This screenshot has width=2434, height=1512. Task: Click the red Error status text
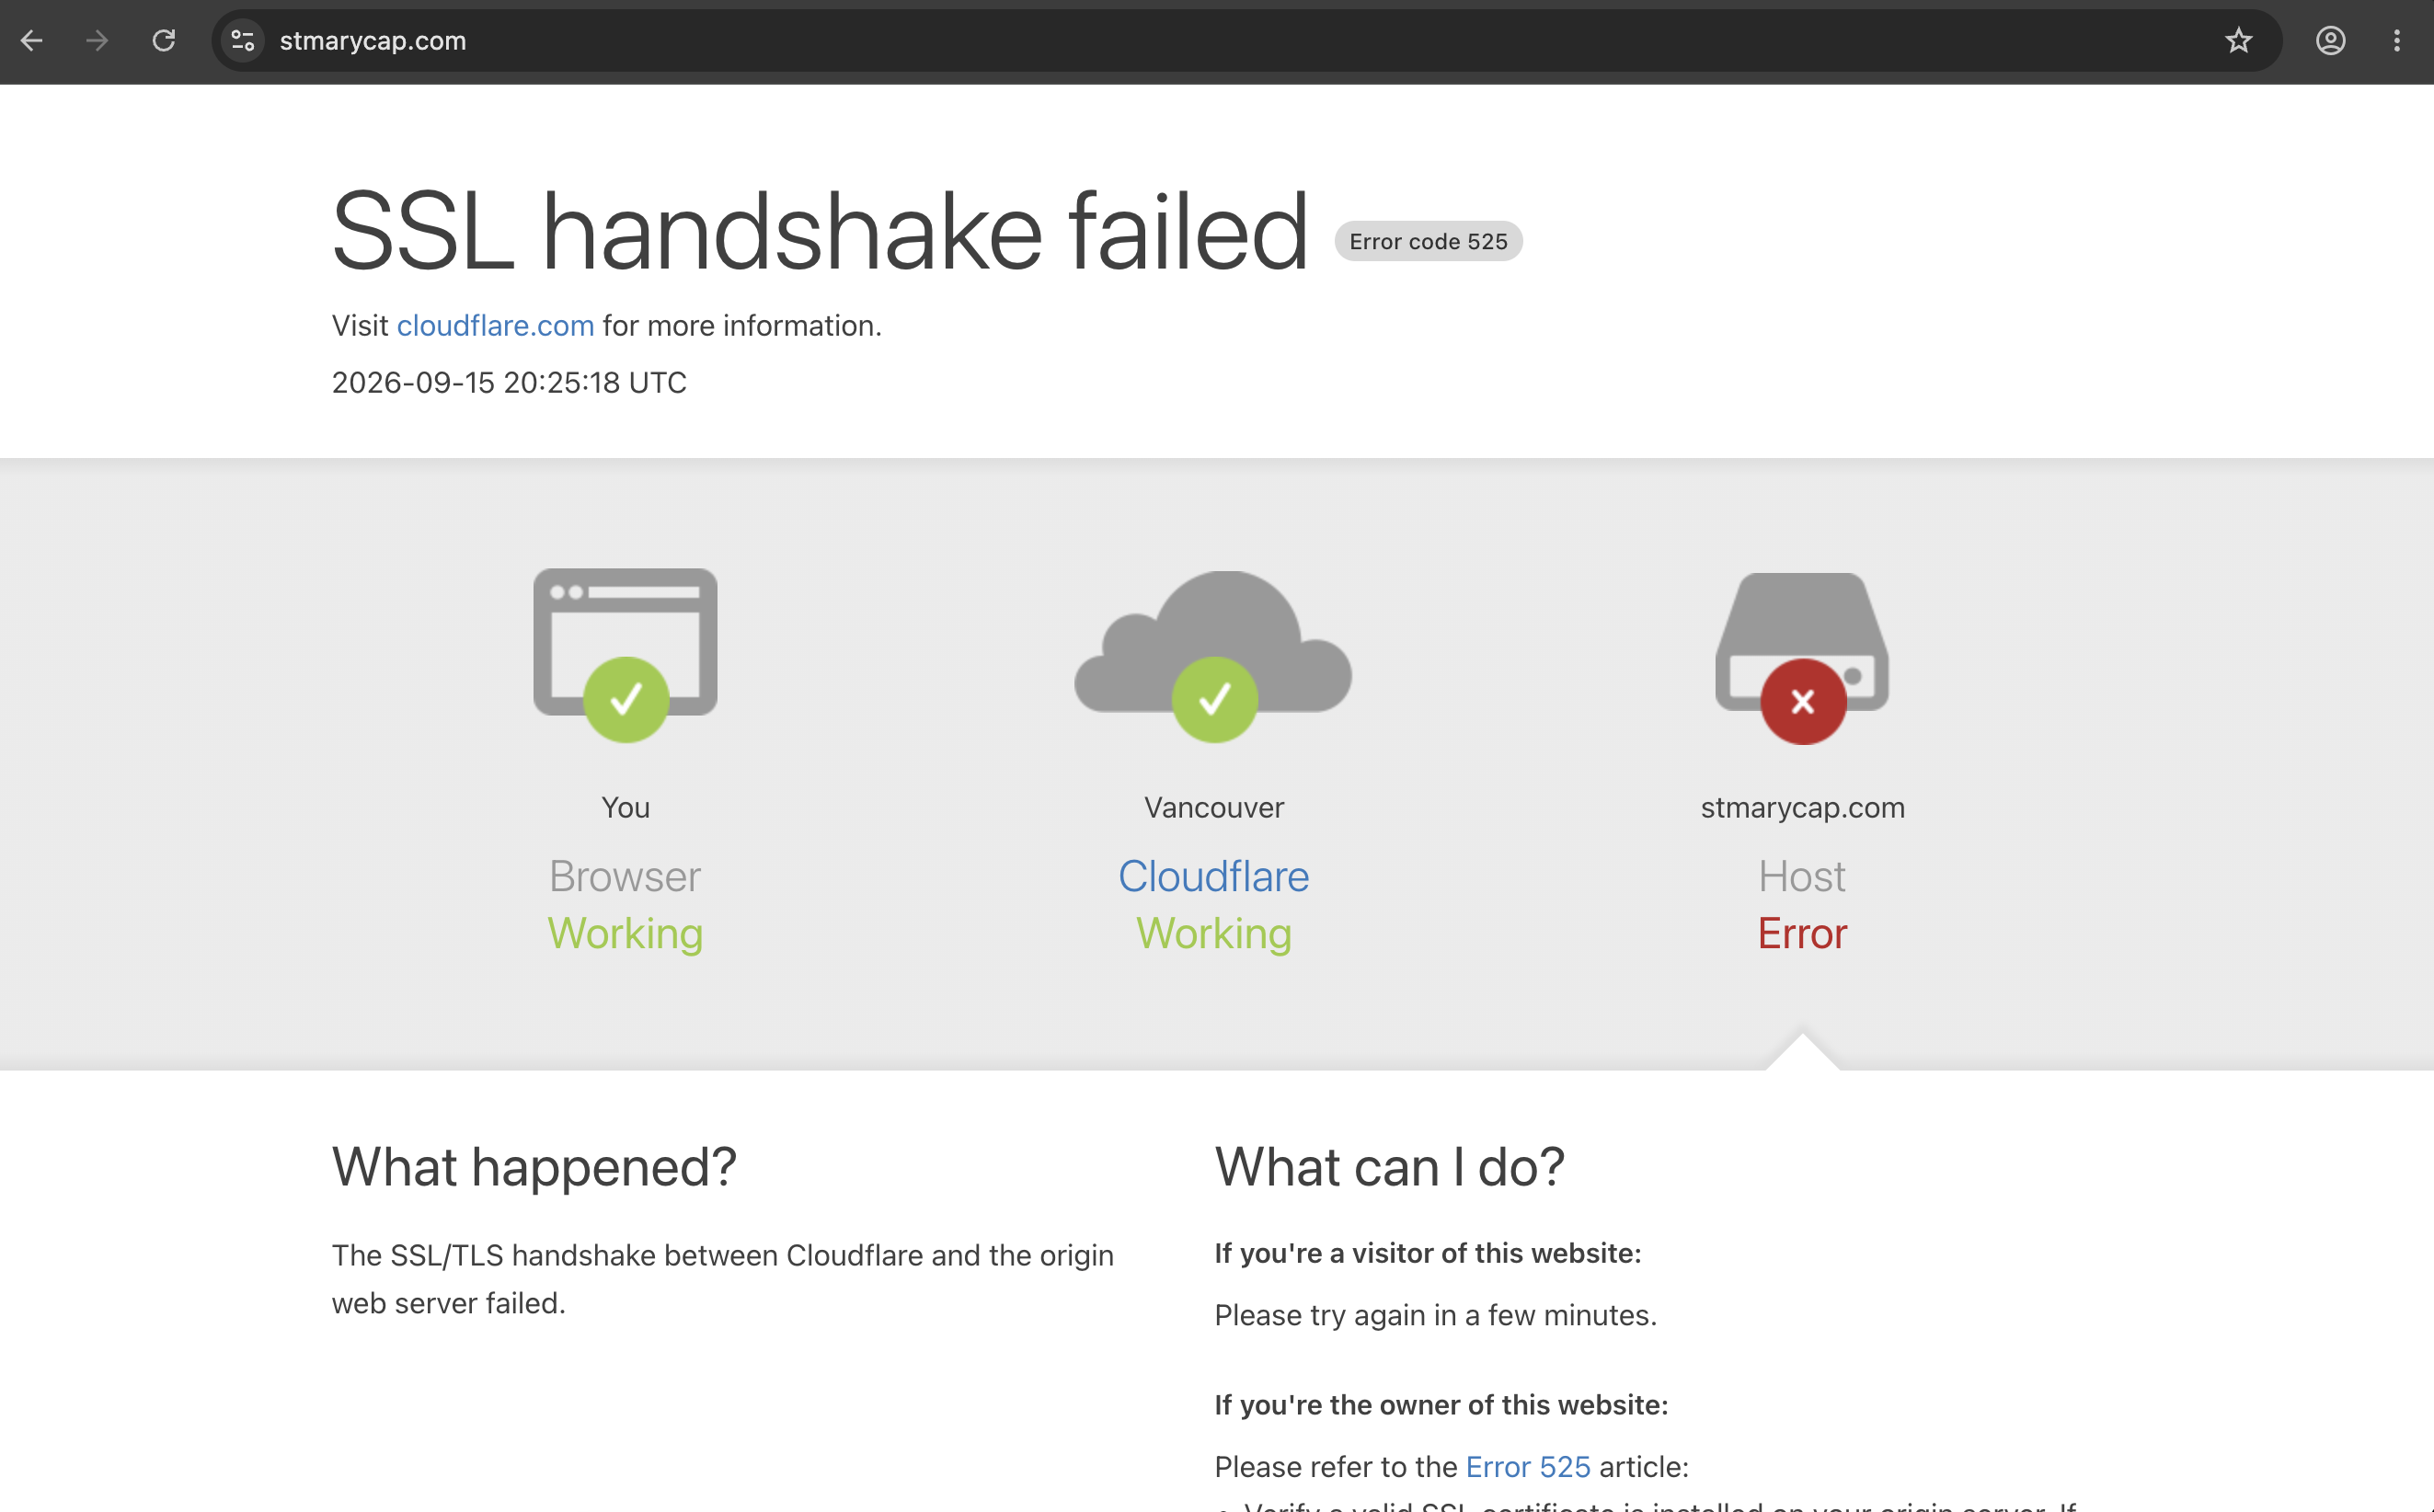(x=1802, y=934)
